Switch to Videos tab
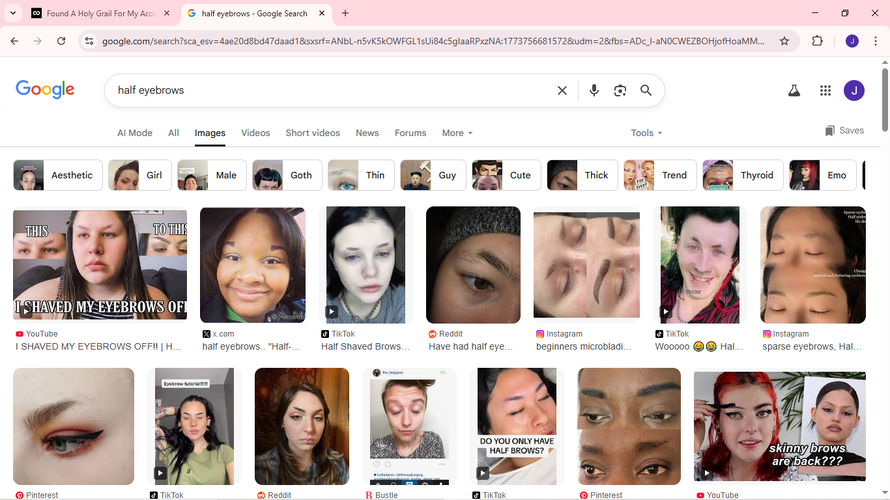Viewport: 890px width, 500px height. (255, 133)
